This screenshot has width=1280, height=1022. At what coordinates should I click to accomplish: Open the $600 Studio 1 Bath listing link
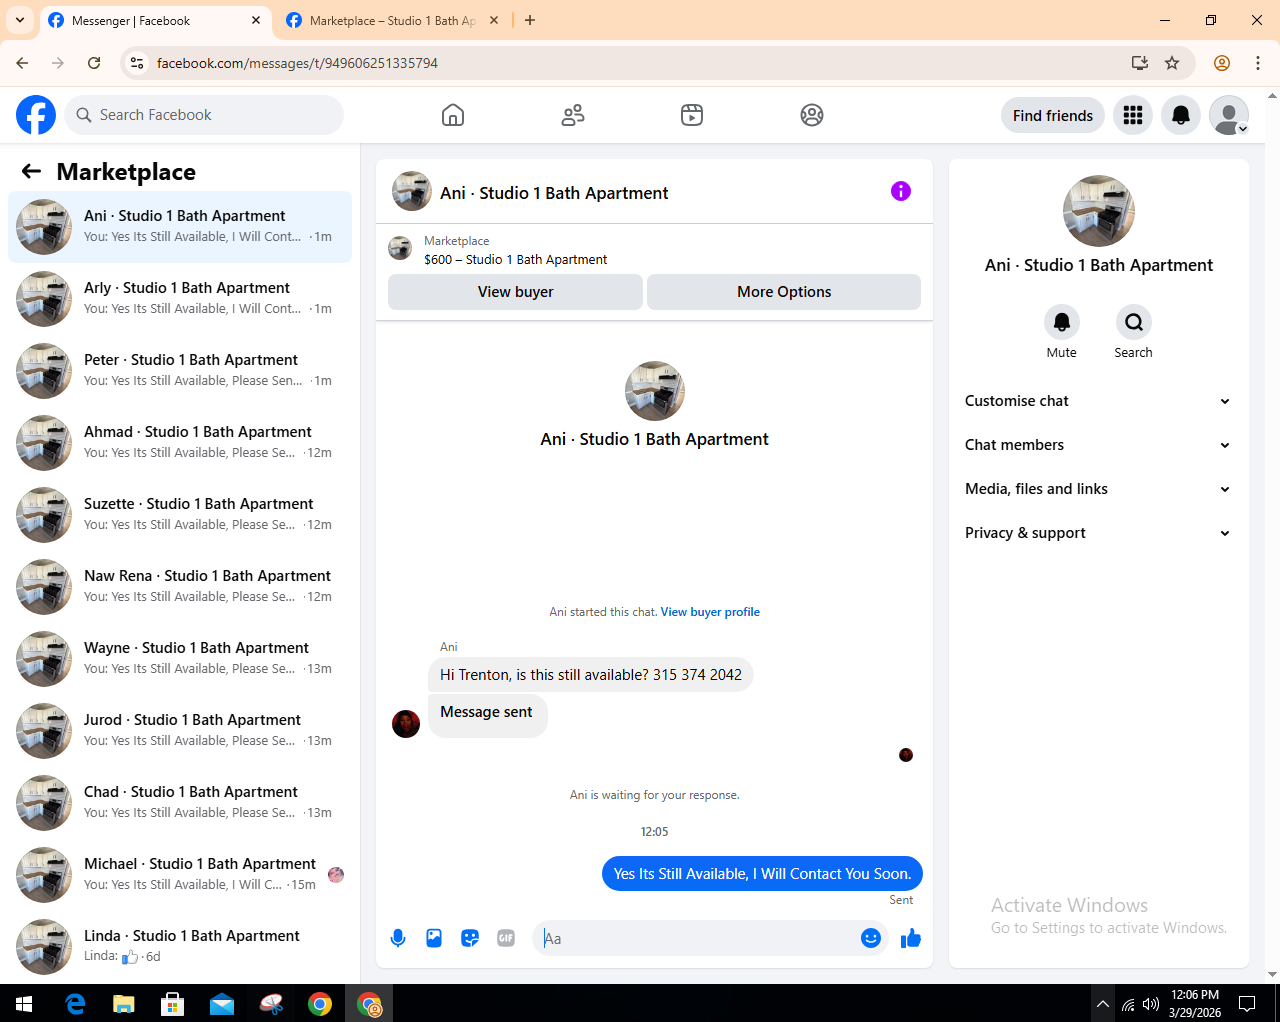(515, 259)
